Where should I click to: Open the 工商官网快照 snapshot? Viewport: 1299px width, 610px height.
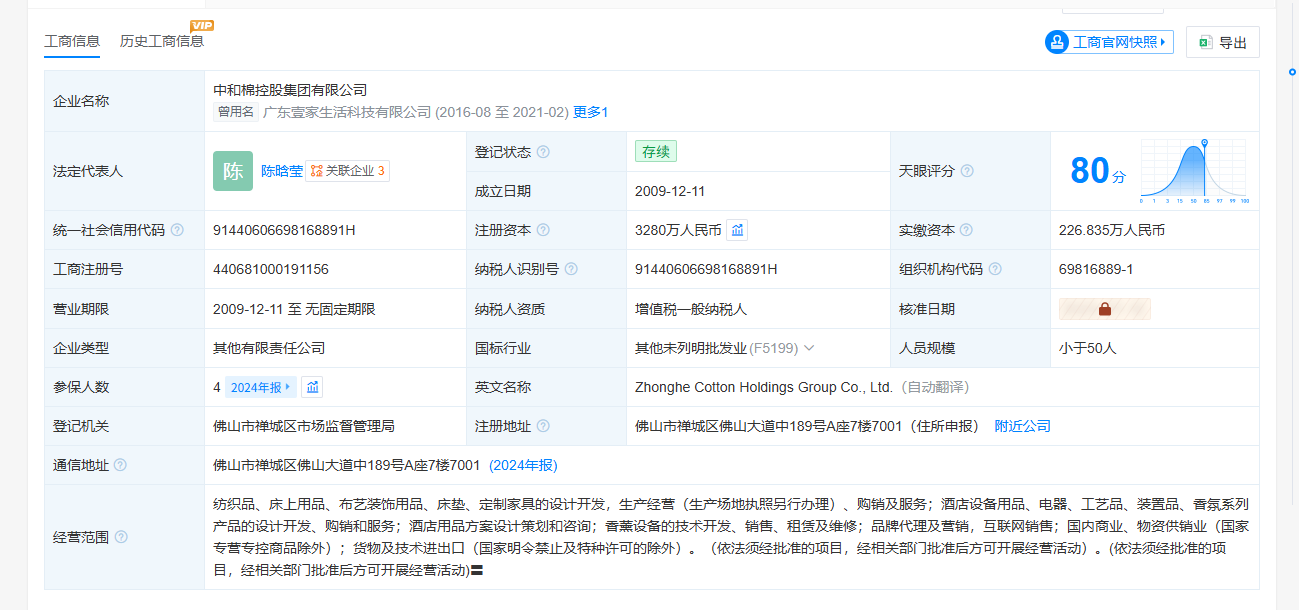tap(1109, 42)
